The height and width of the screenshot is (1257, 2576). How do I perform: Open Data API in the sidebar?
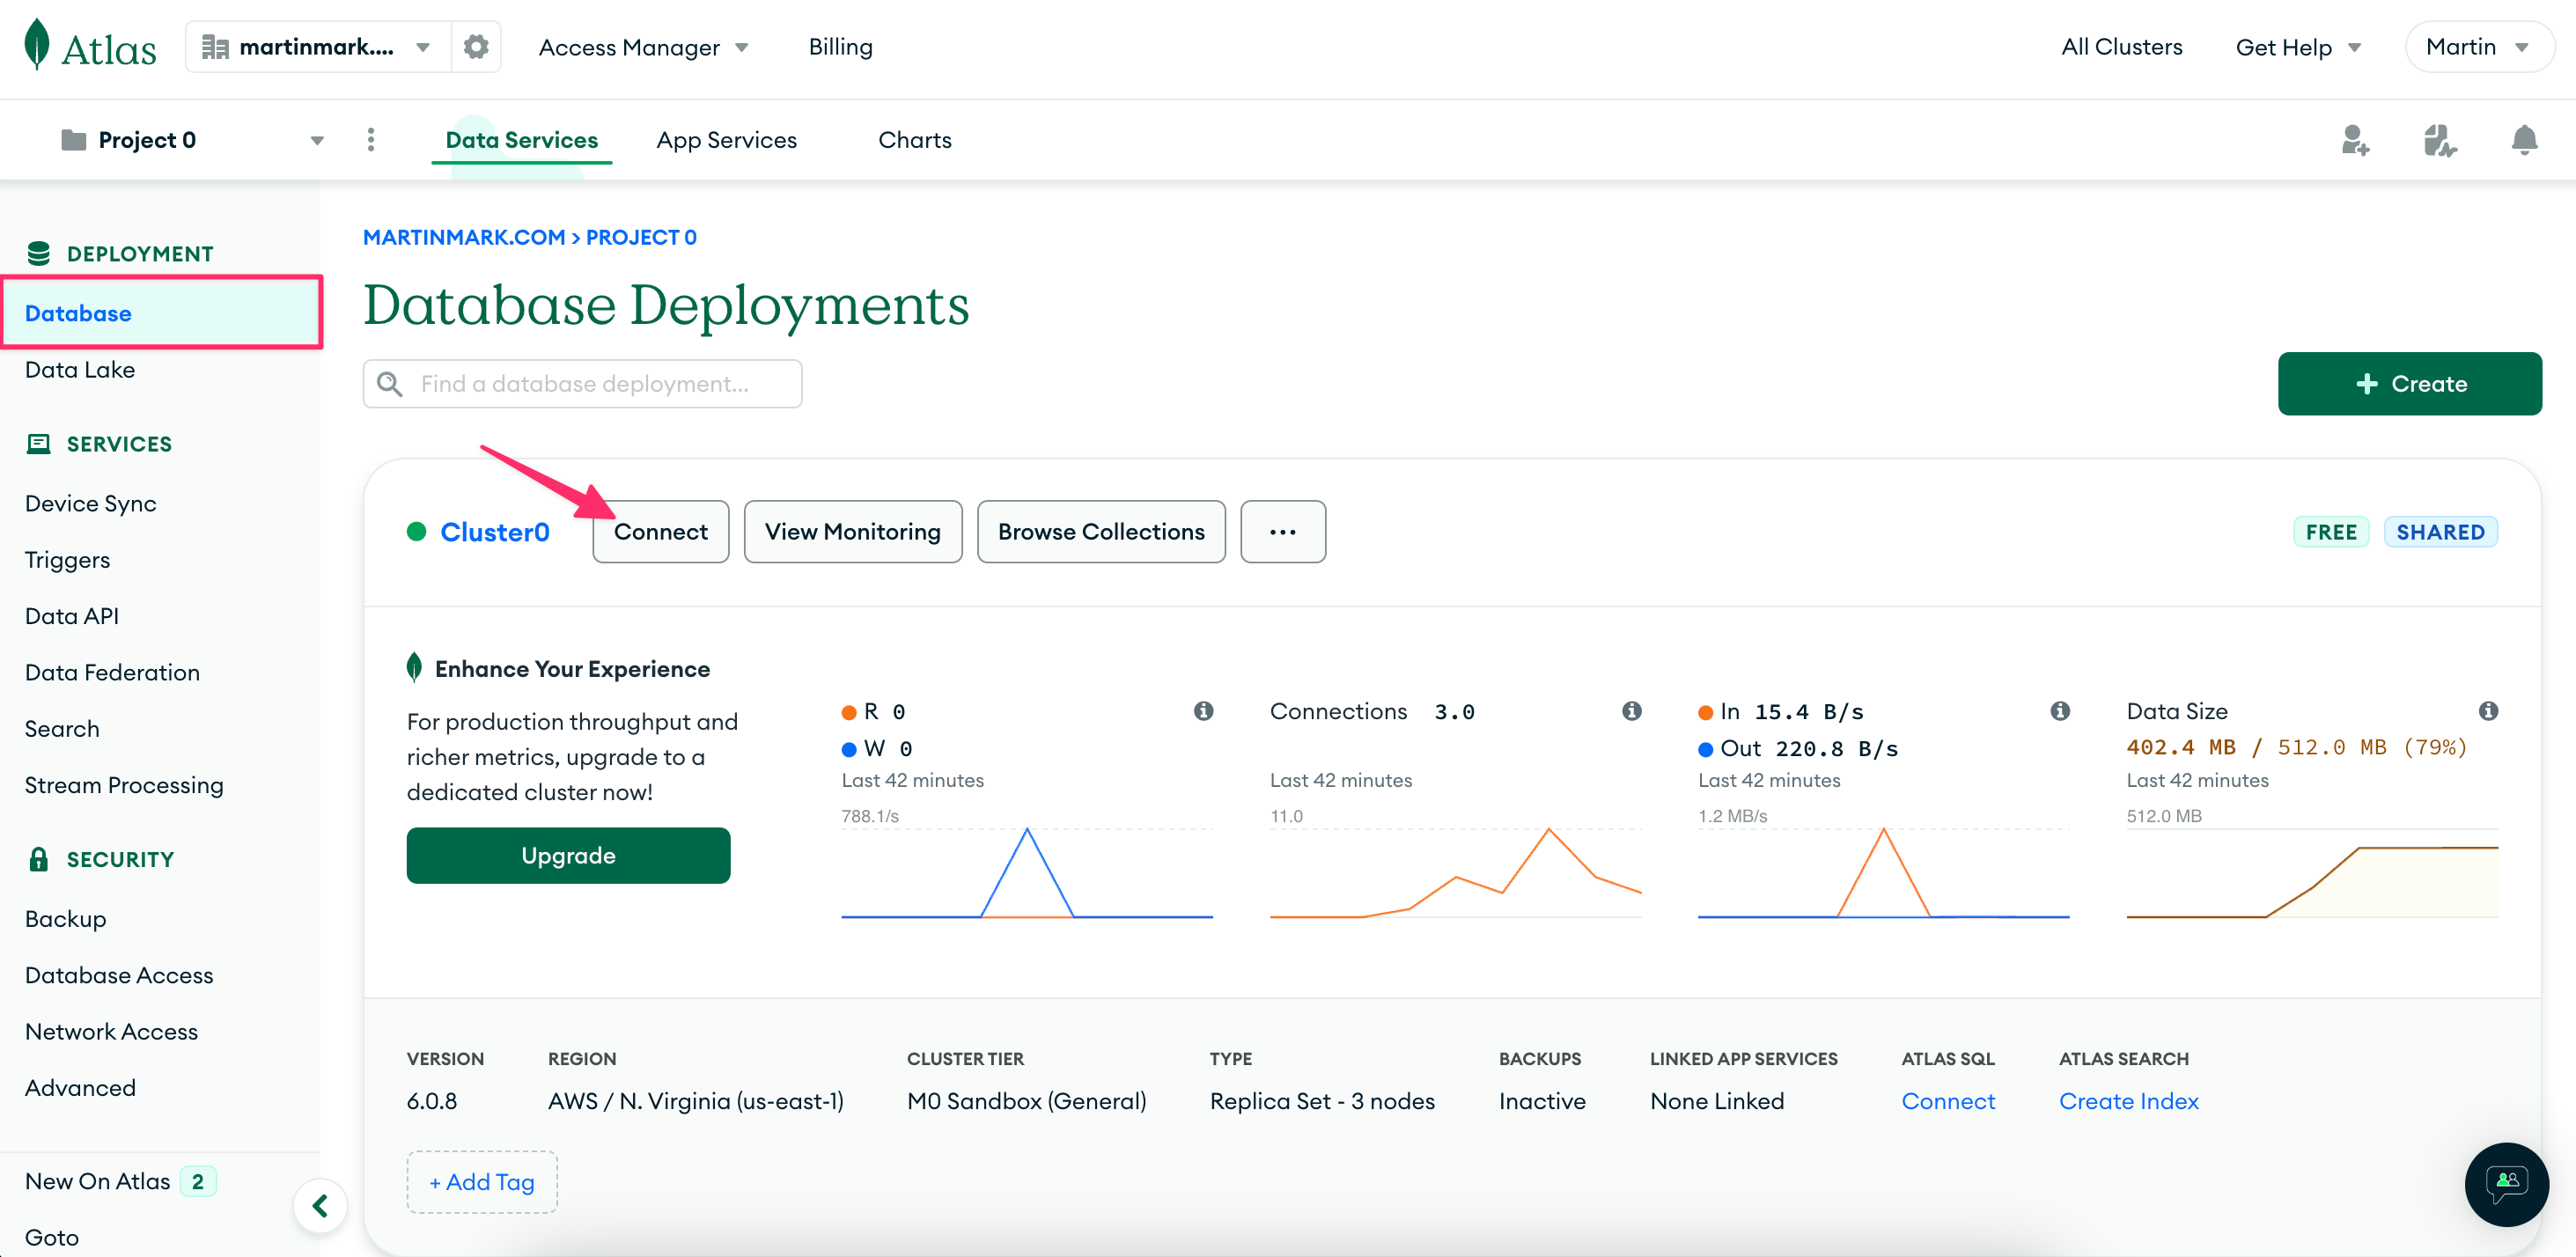click(72, 616)
